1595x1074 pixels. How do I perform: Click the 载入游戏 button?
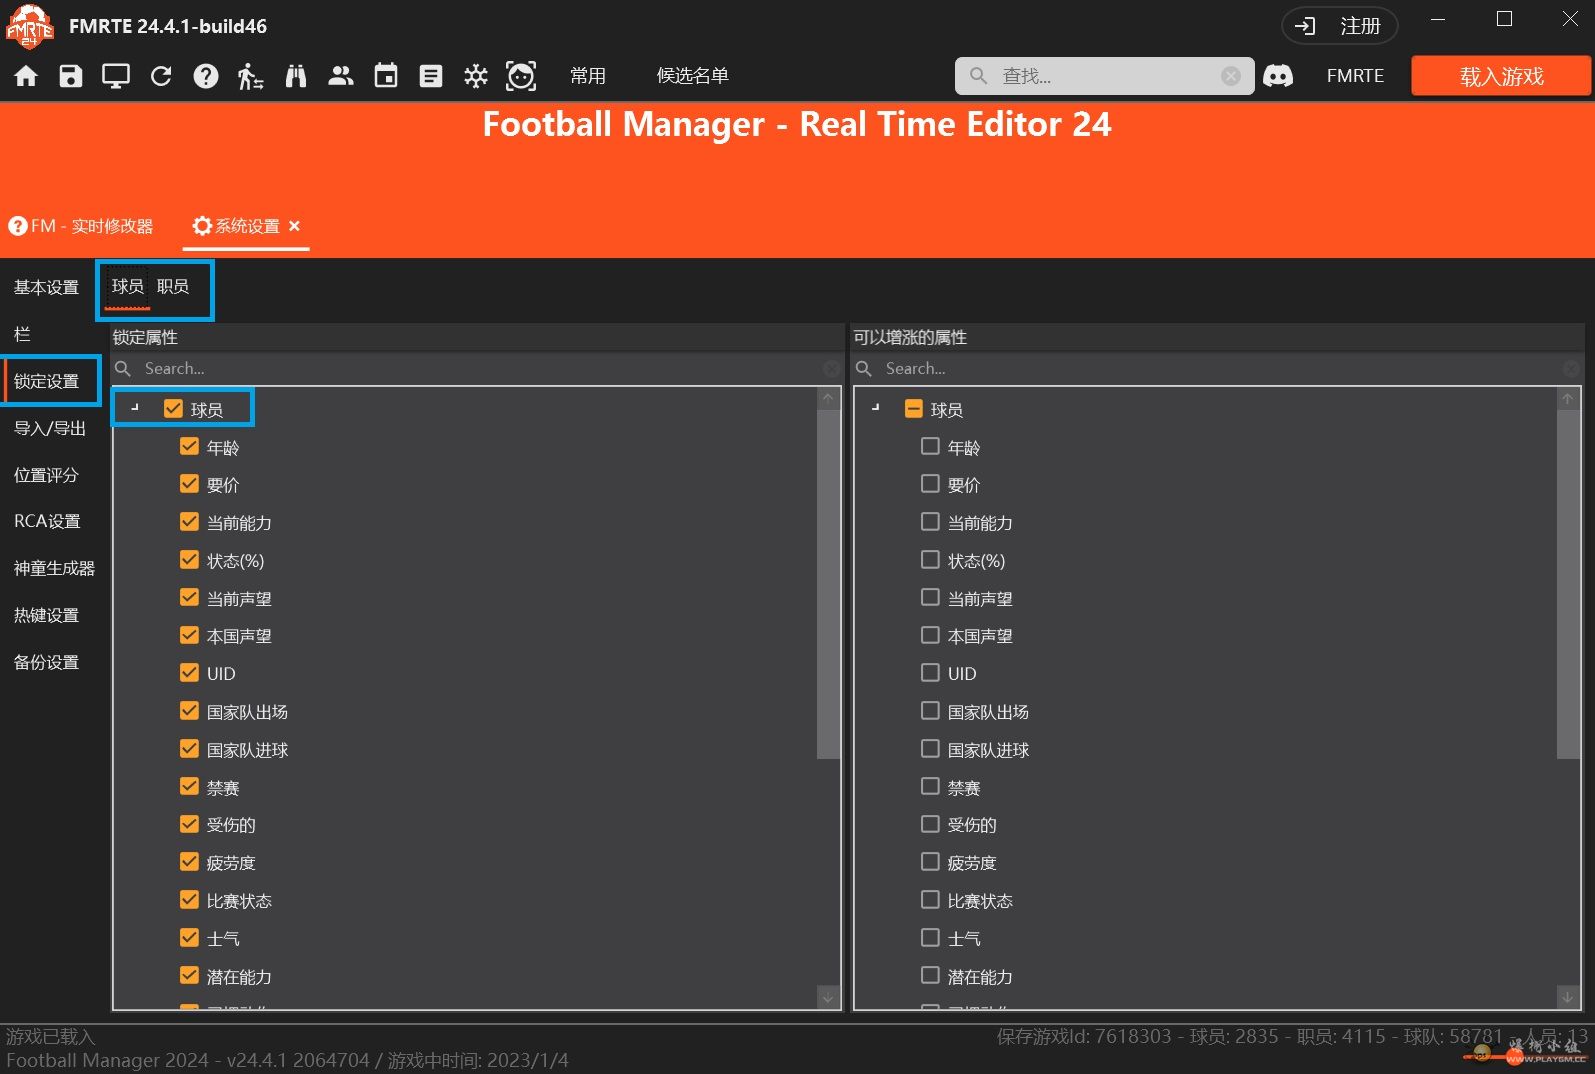tap(1500, 76)
